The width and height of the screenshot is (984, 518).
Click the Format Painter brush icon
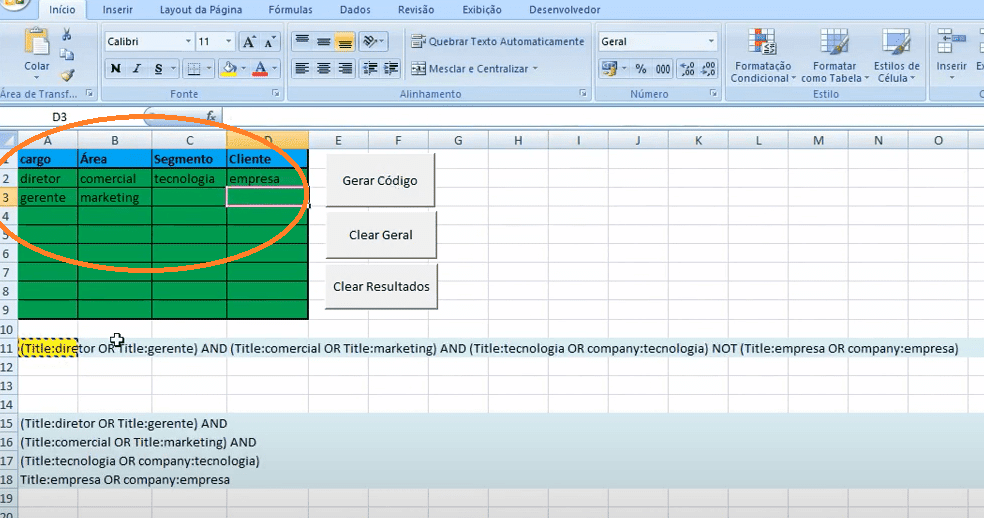tap(67, 74)
